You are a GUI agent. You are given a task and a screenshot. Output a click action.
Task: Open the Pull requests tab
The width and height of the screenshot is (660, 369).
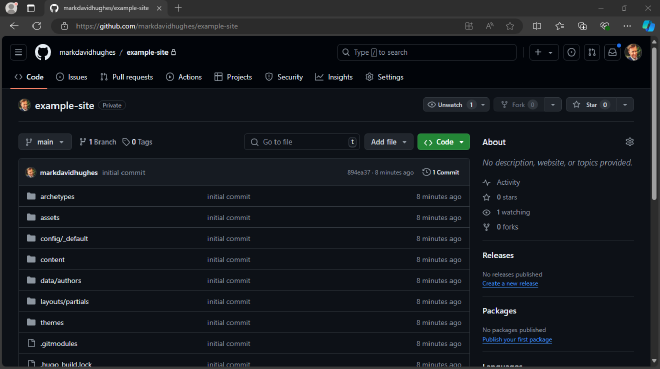[127, 77]
